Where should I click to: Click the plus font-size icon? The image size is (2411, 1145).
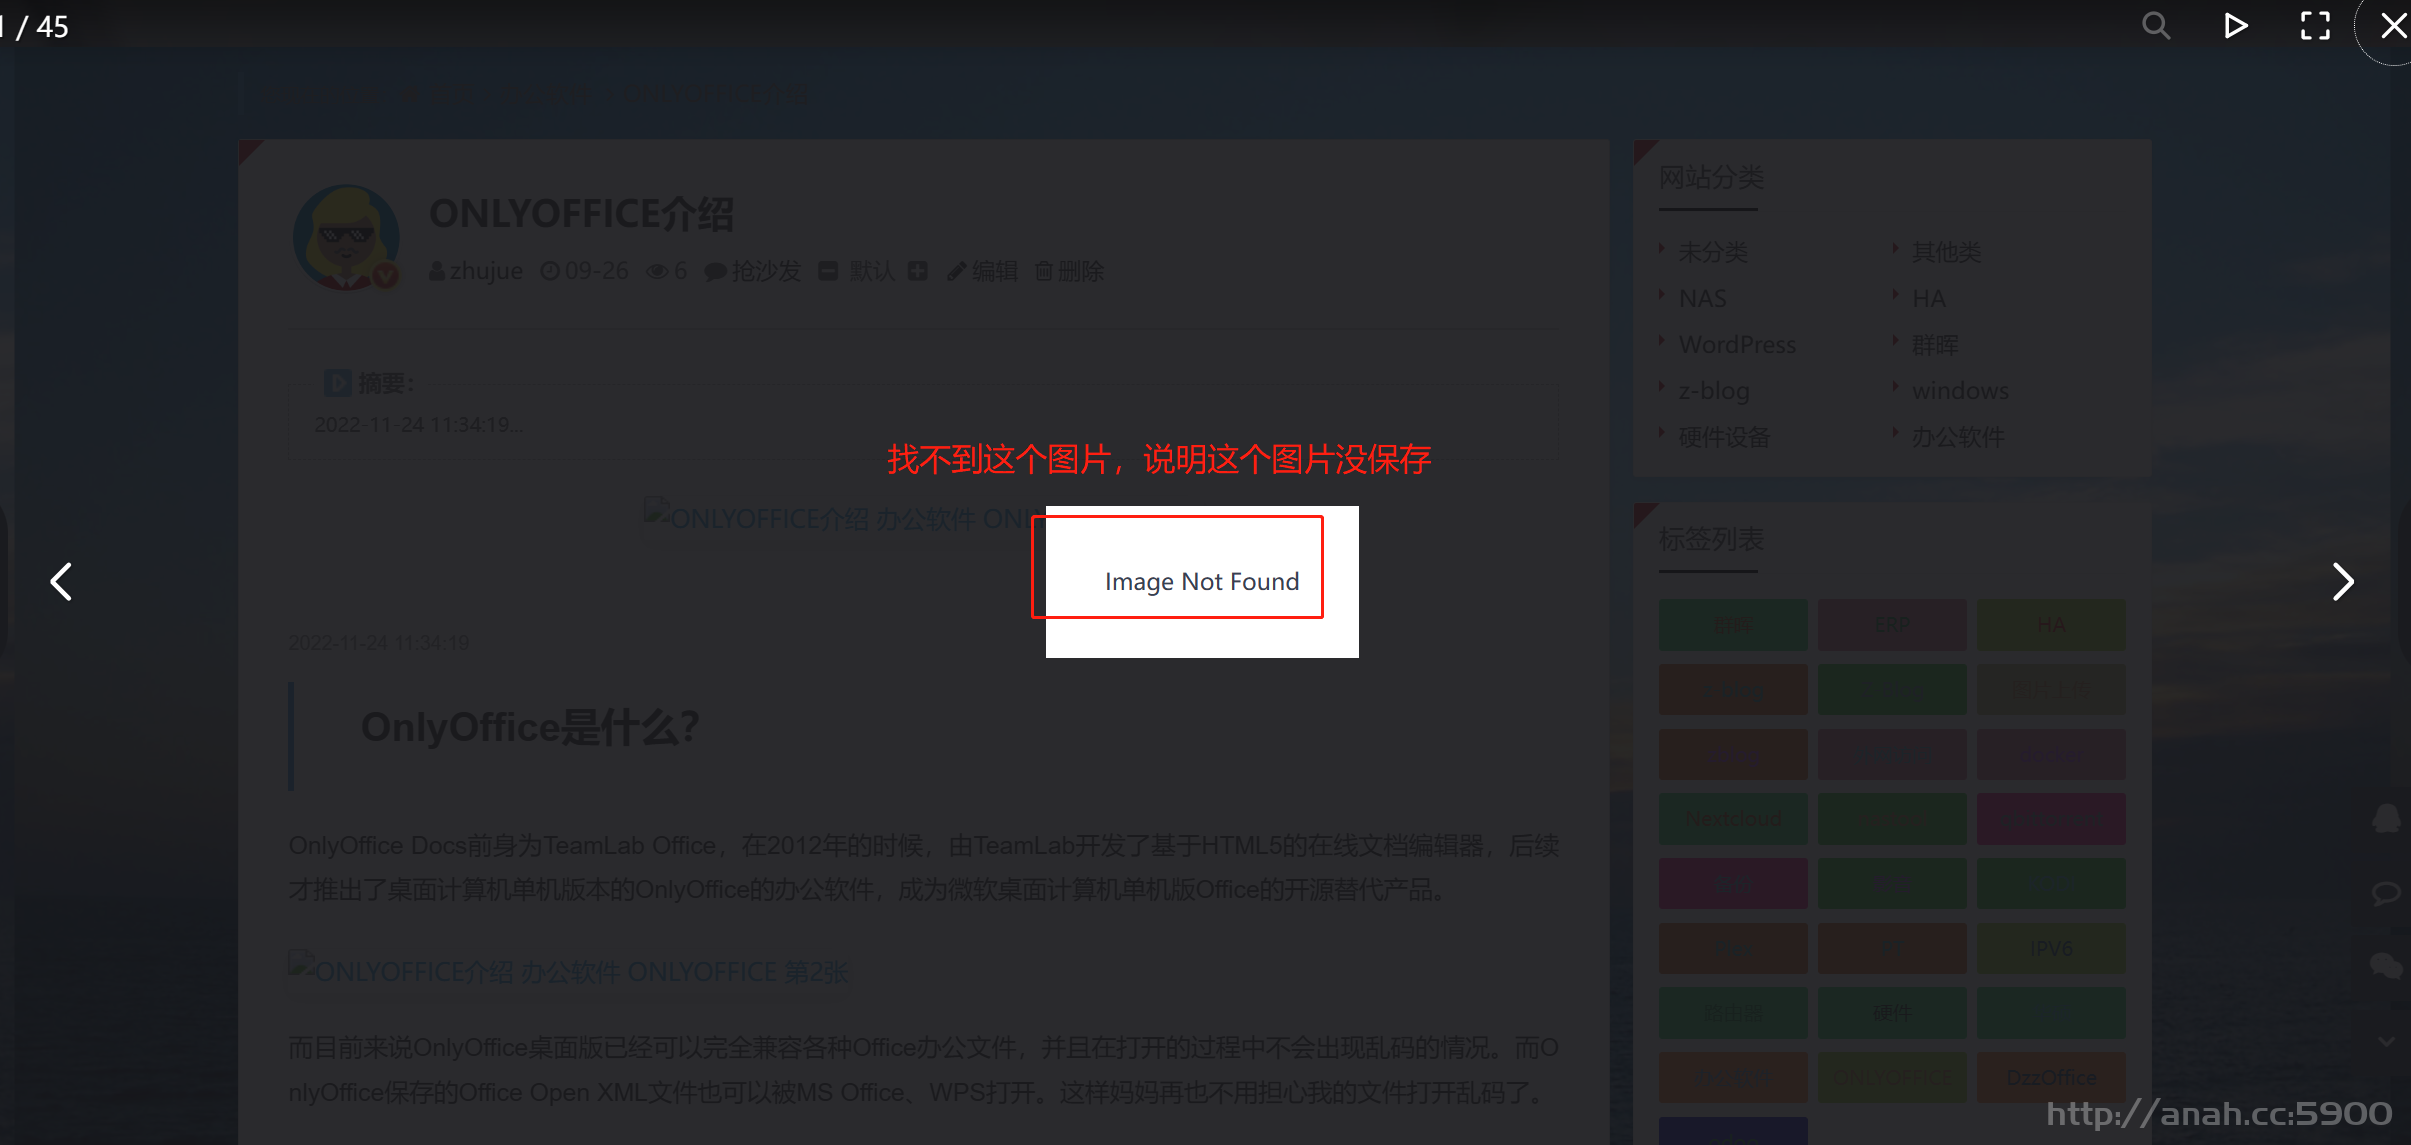pyautogui.click(x=918, y=271)
